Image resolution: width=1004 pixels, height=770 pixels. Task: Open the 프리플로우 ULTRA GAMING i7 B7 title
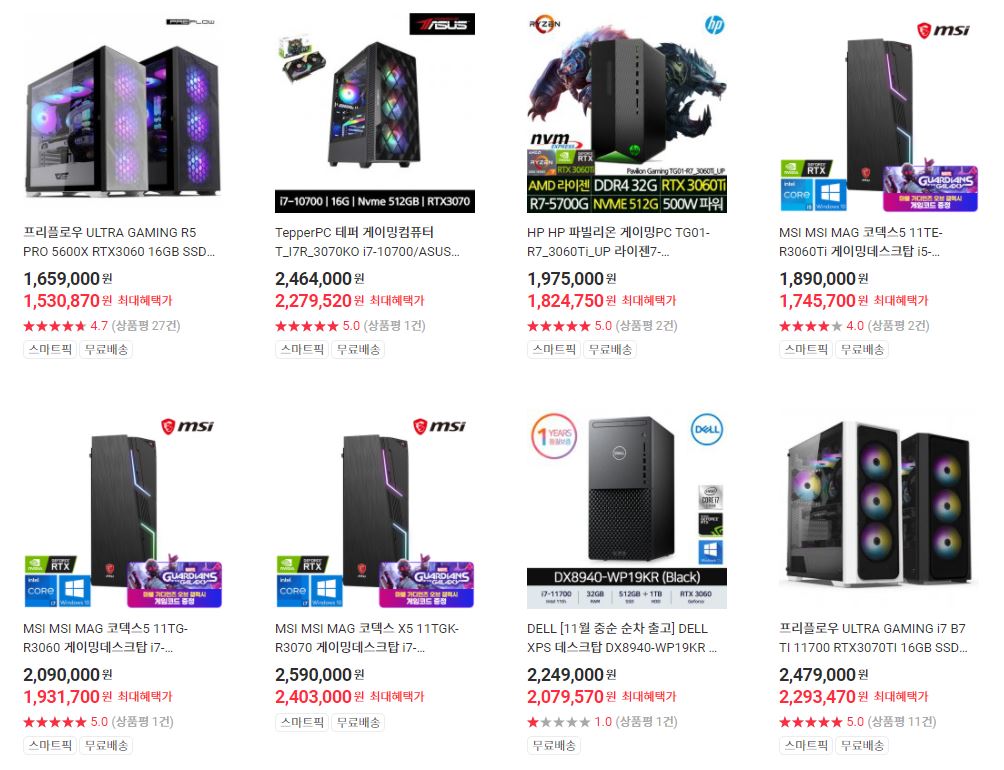873,638
